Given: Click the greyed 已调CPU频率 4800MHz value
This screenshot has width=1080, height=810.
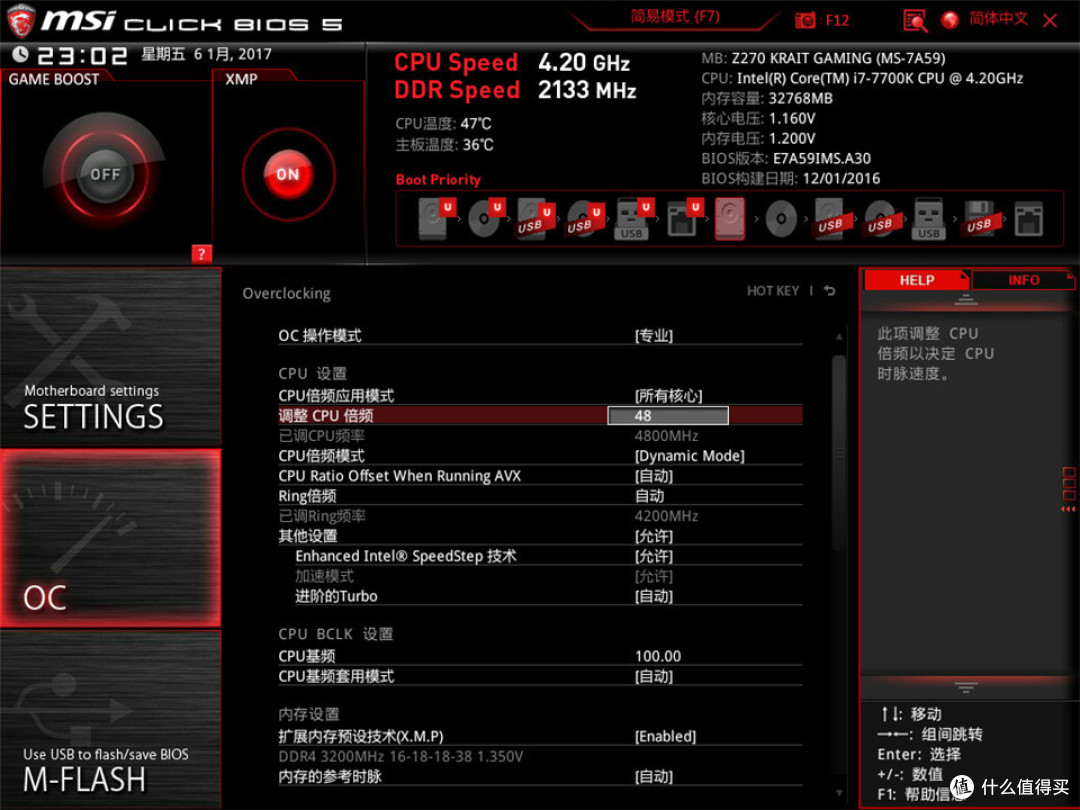Looking at the screenshot, I should (666, 435).
